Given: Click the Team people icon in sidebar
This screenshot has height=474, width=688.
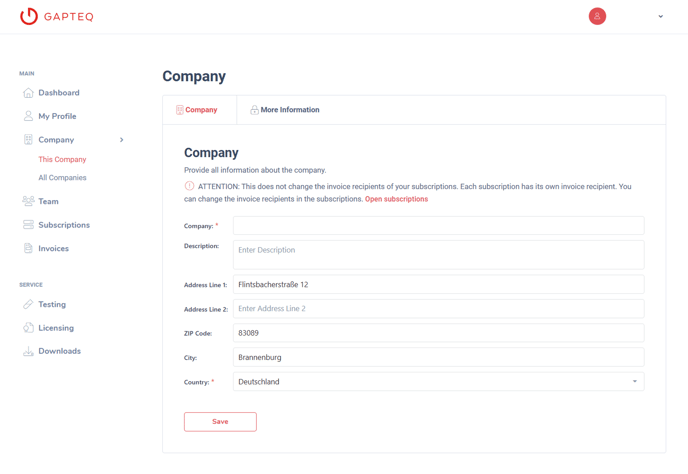Looking at the screenshot, I should 28,201.
